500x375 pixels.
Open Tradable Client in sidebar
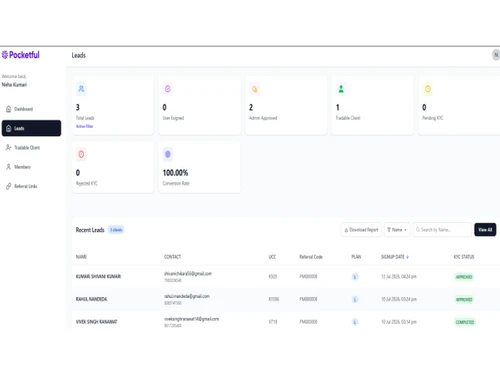tap(23, 147)
